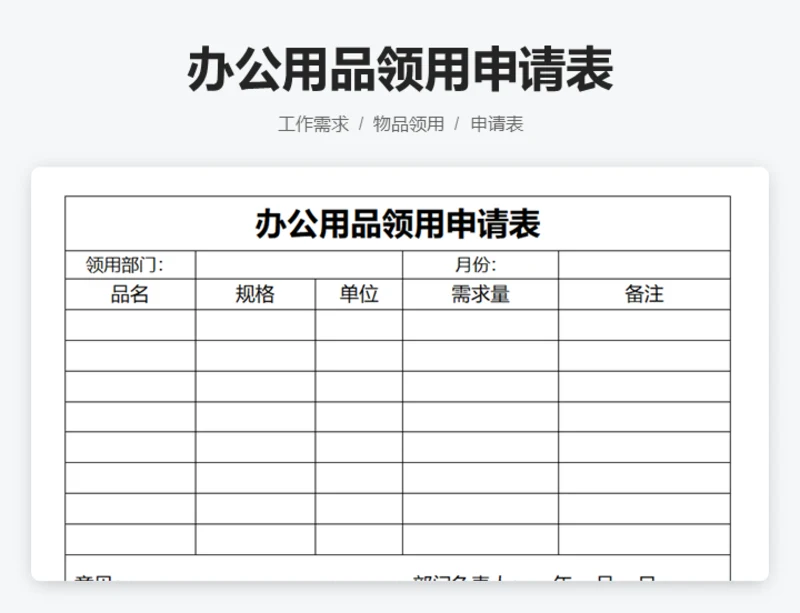The height and width of the screenshot is (613, 800).
Task: Select the 领用部门: label cell
Action: [x=130, y=265]
